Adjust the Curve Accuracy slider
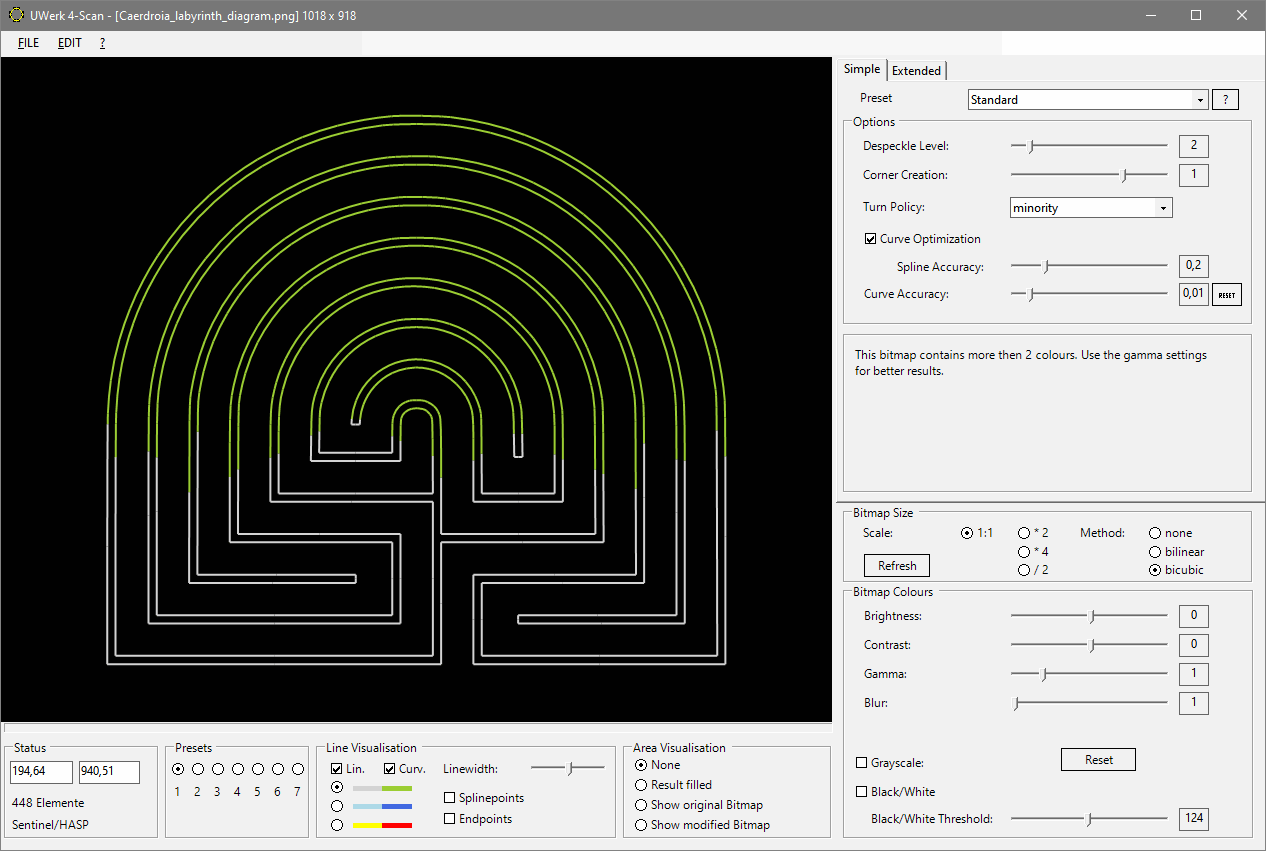Image resolution: width=1266 pixels, height=851 pixels. pos(1089,294)
